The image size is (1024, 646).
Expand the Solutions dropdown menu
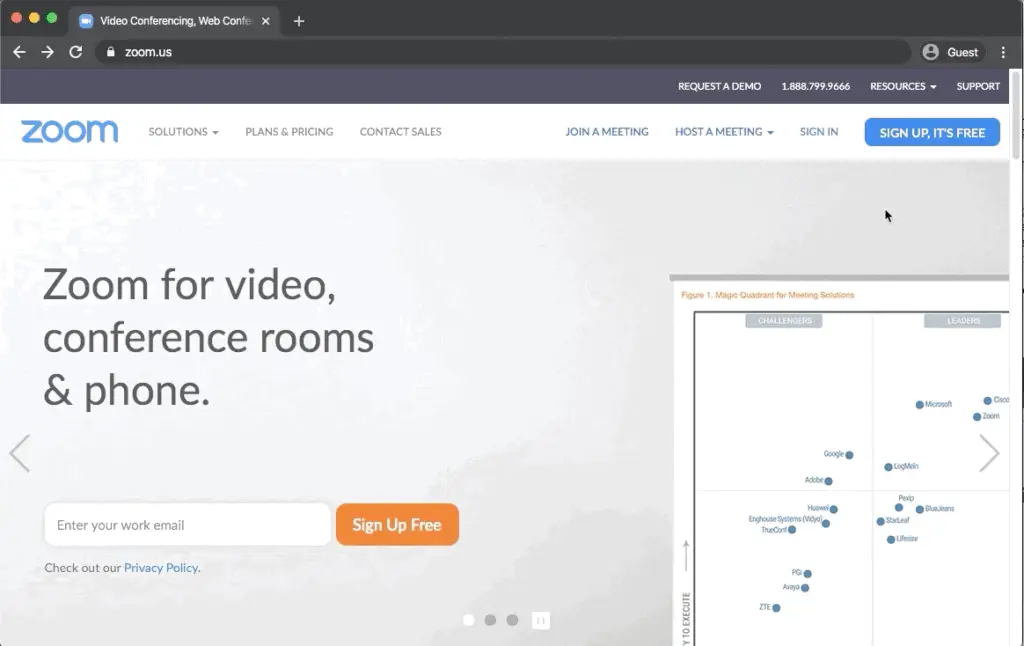(x=183, y=132)
